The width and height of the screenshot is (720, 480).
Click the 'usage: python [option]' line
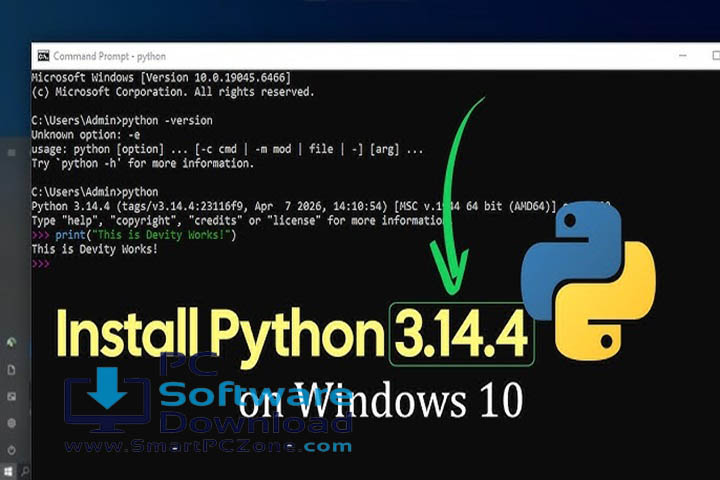coord(227,149)
